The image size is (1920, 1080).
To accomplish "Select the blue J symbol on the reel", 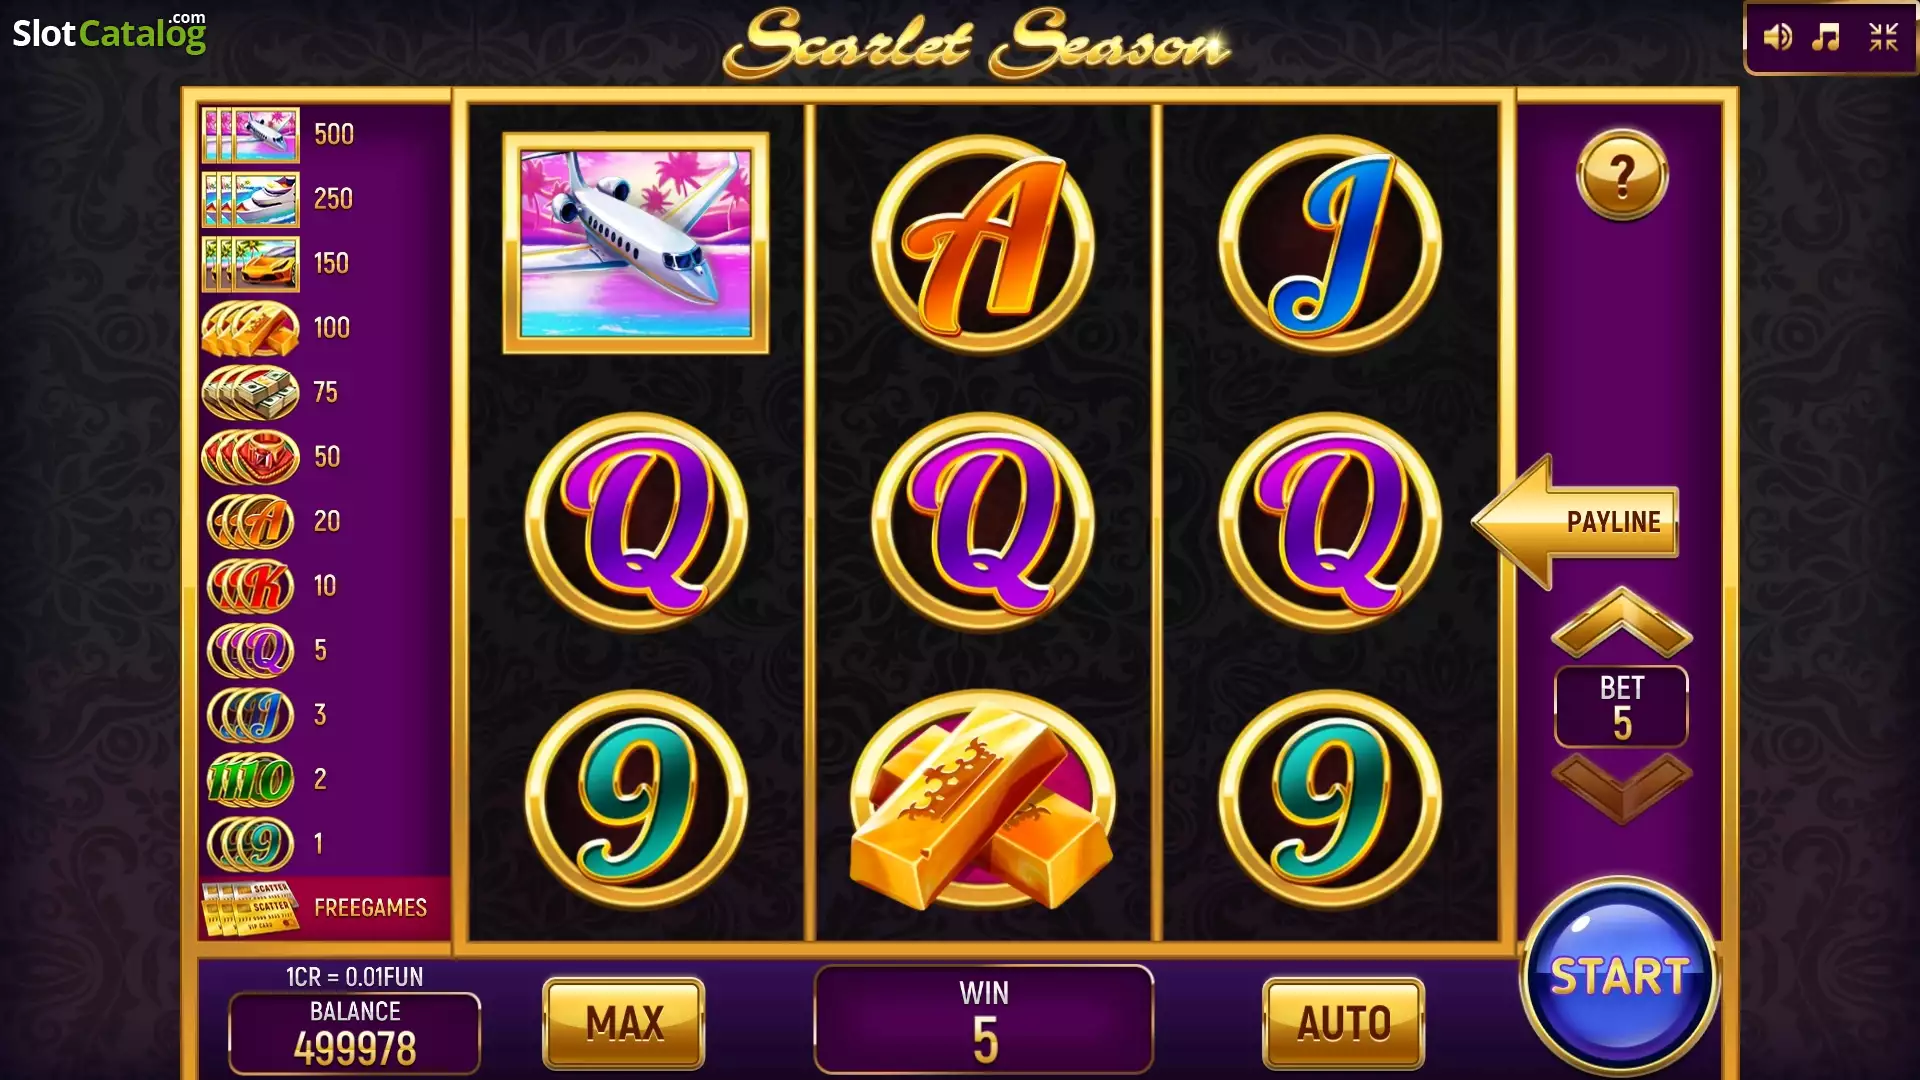I will (1330, 245).
